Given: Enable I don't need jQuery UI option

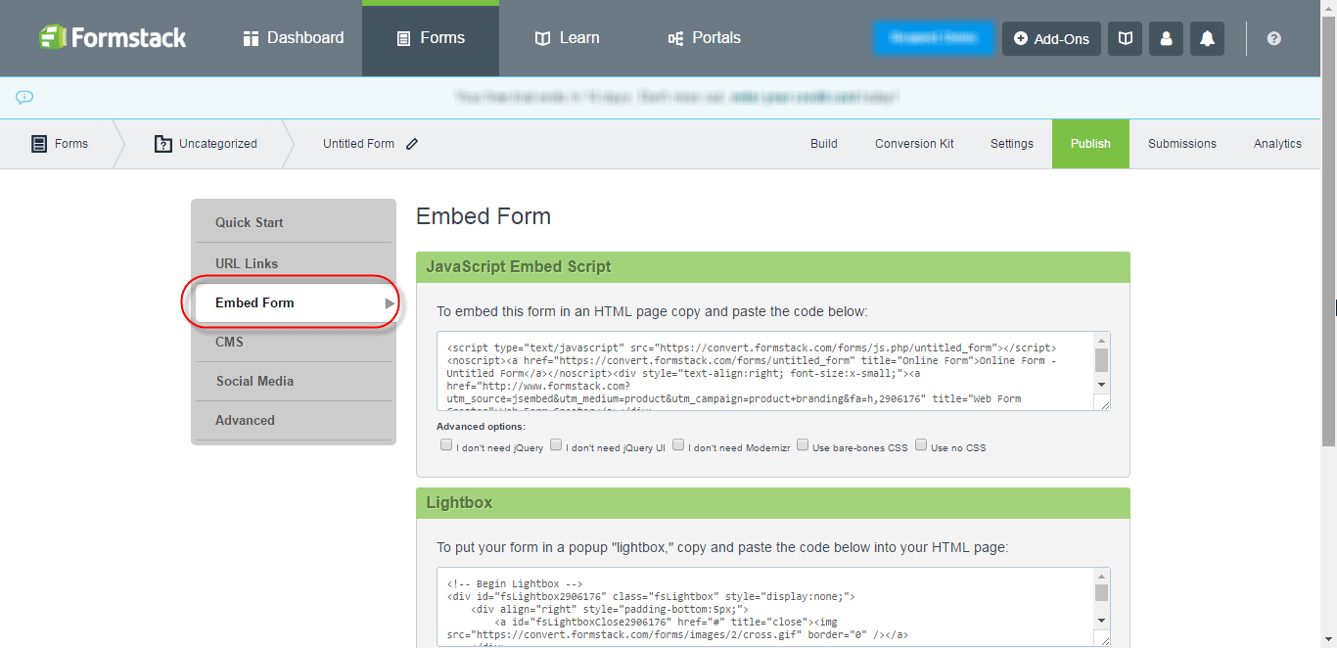Looking at the screenshot, I should pos(556,445).
